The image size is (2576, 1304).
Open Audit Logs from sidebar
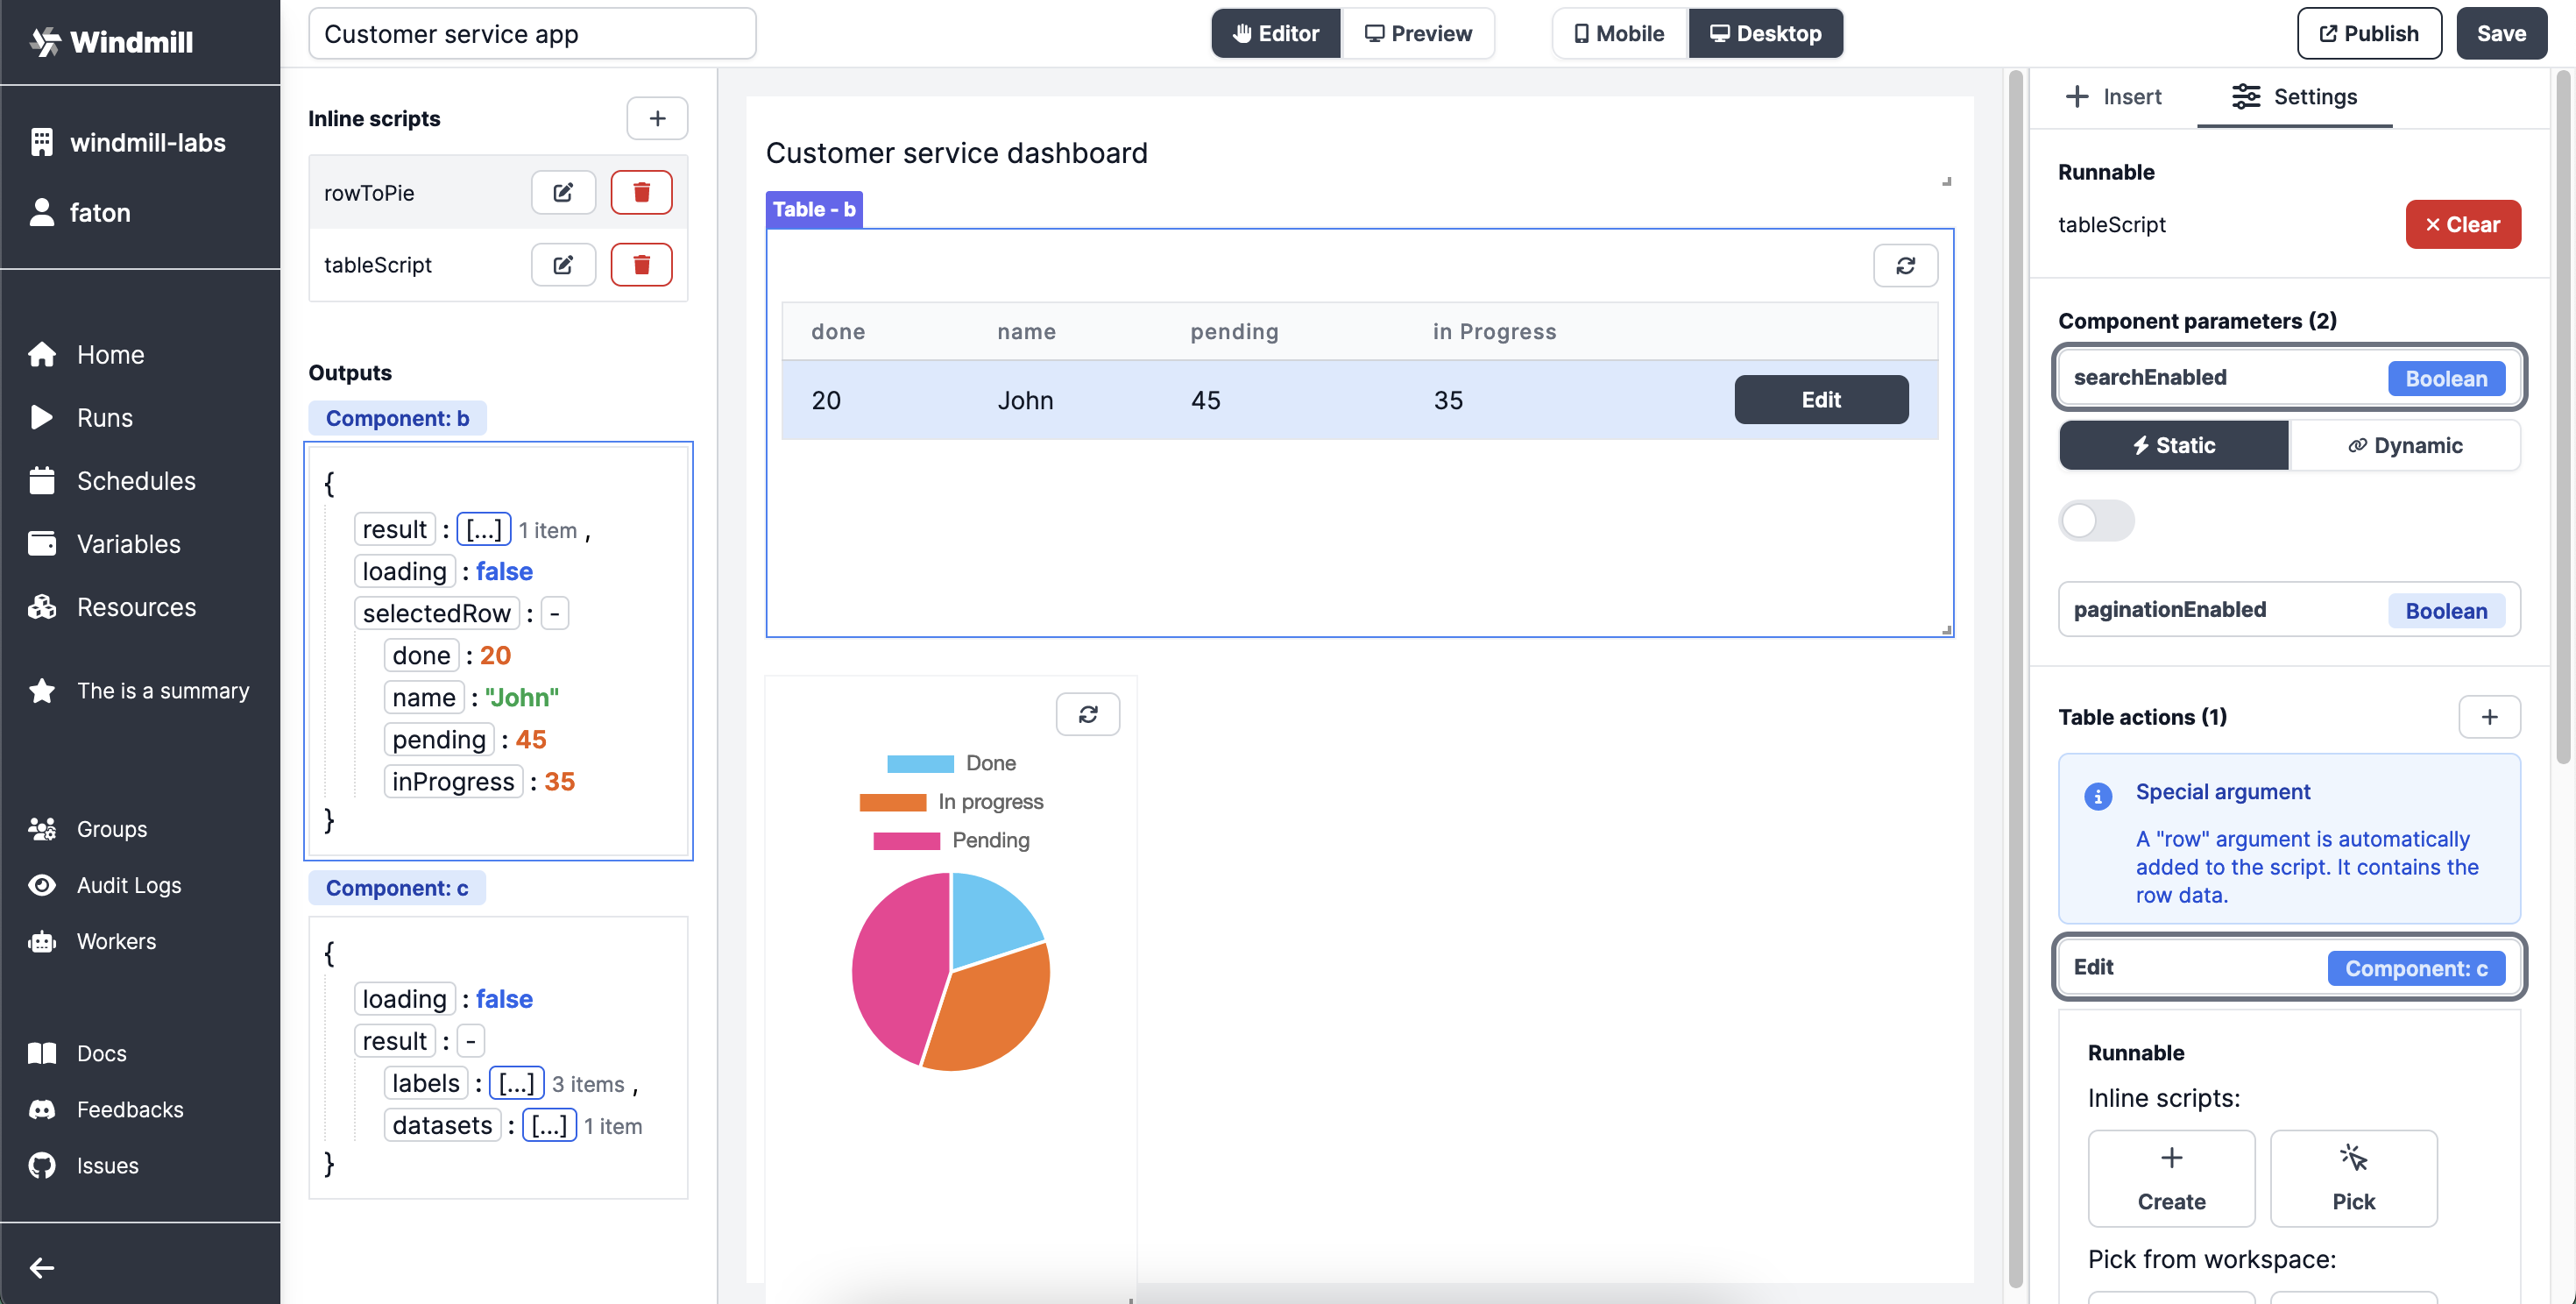click(129, 885)
